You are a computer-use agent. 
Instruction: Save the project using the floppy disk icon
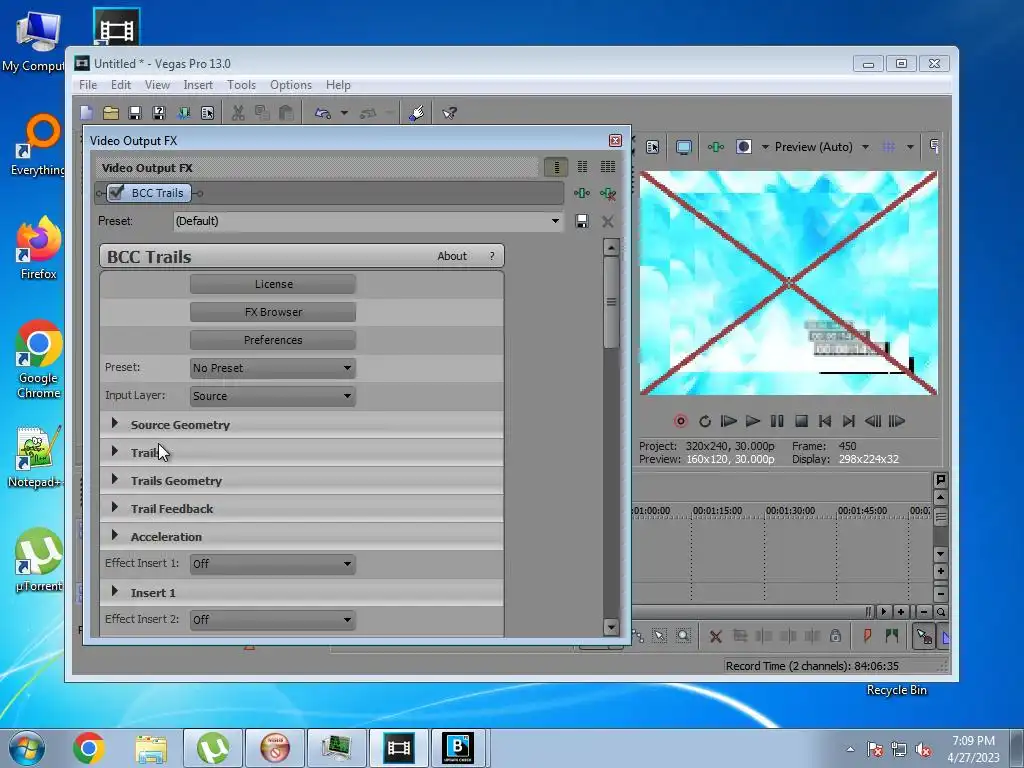tap(135, 113)
